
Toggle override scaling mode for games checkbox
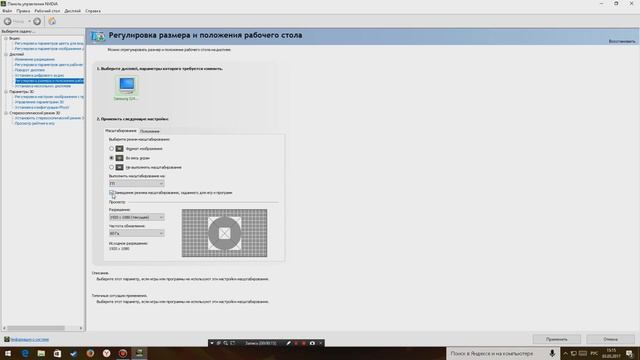pyautogui.click(x=111, y=192)
